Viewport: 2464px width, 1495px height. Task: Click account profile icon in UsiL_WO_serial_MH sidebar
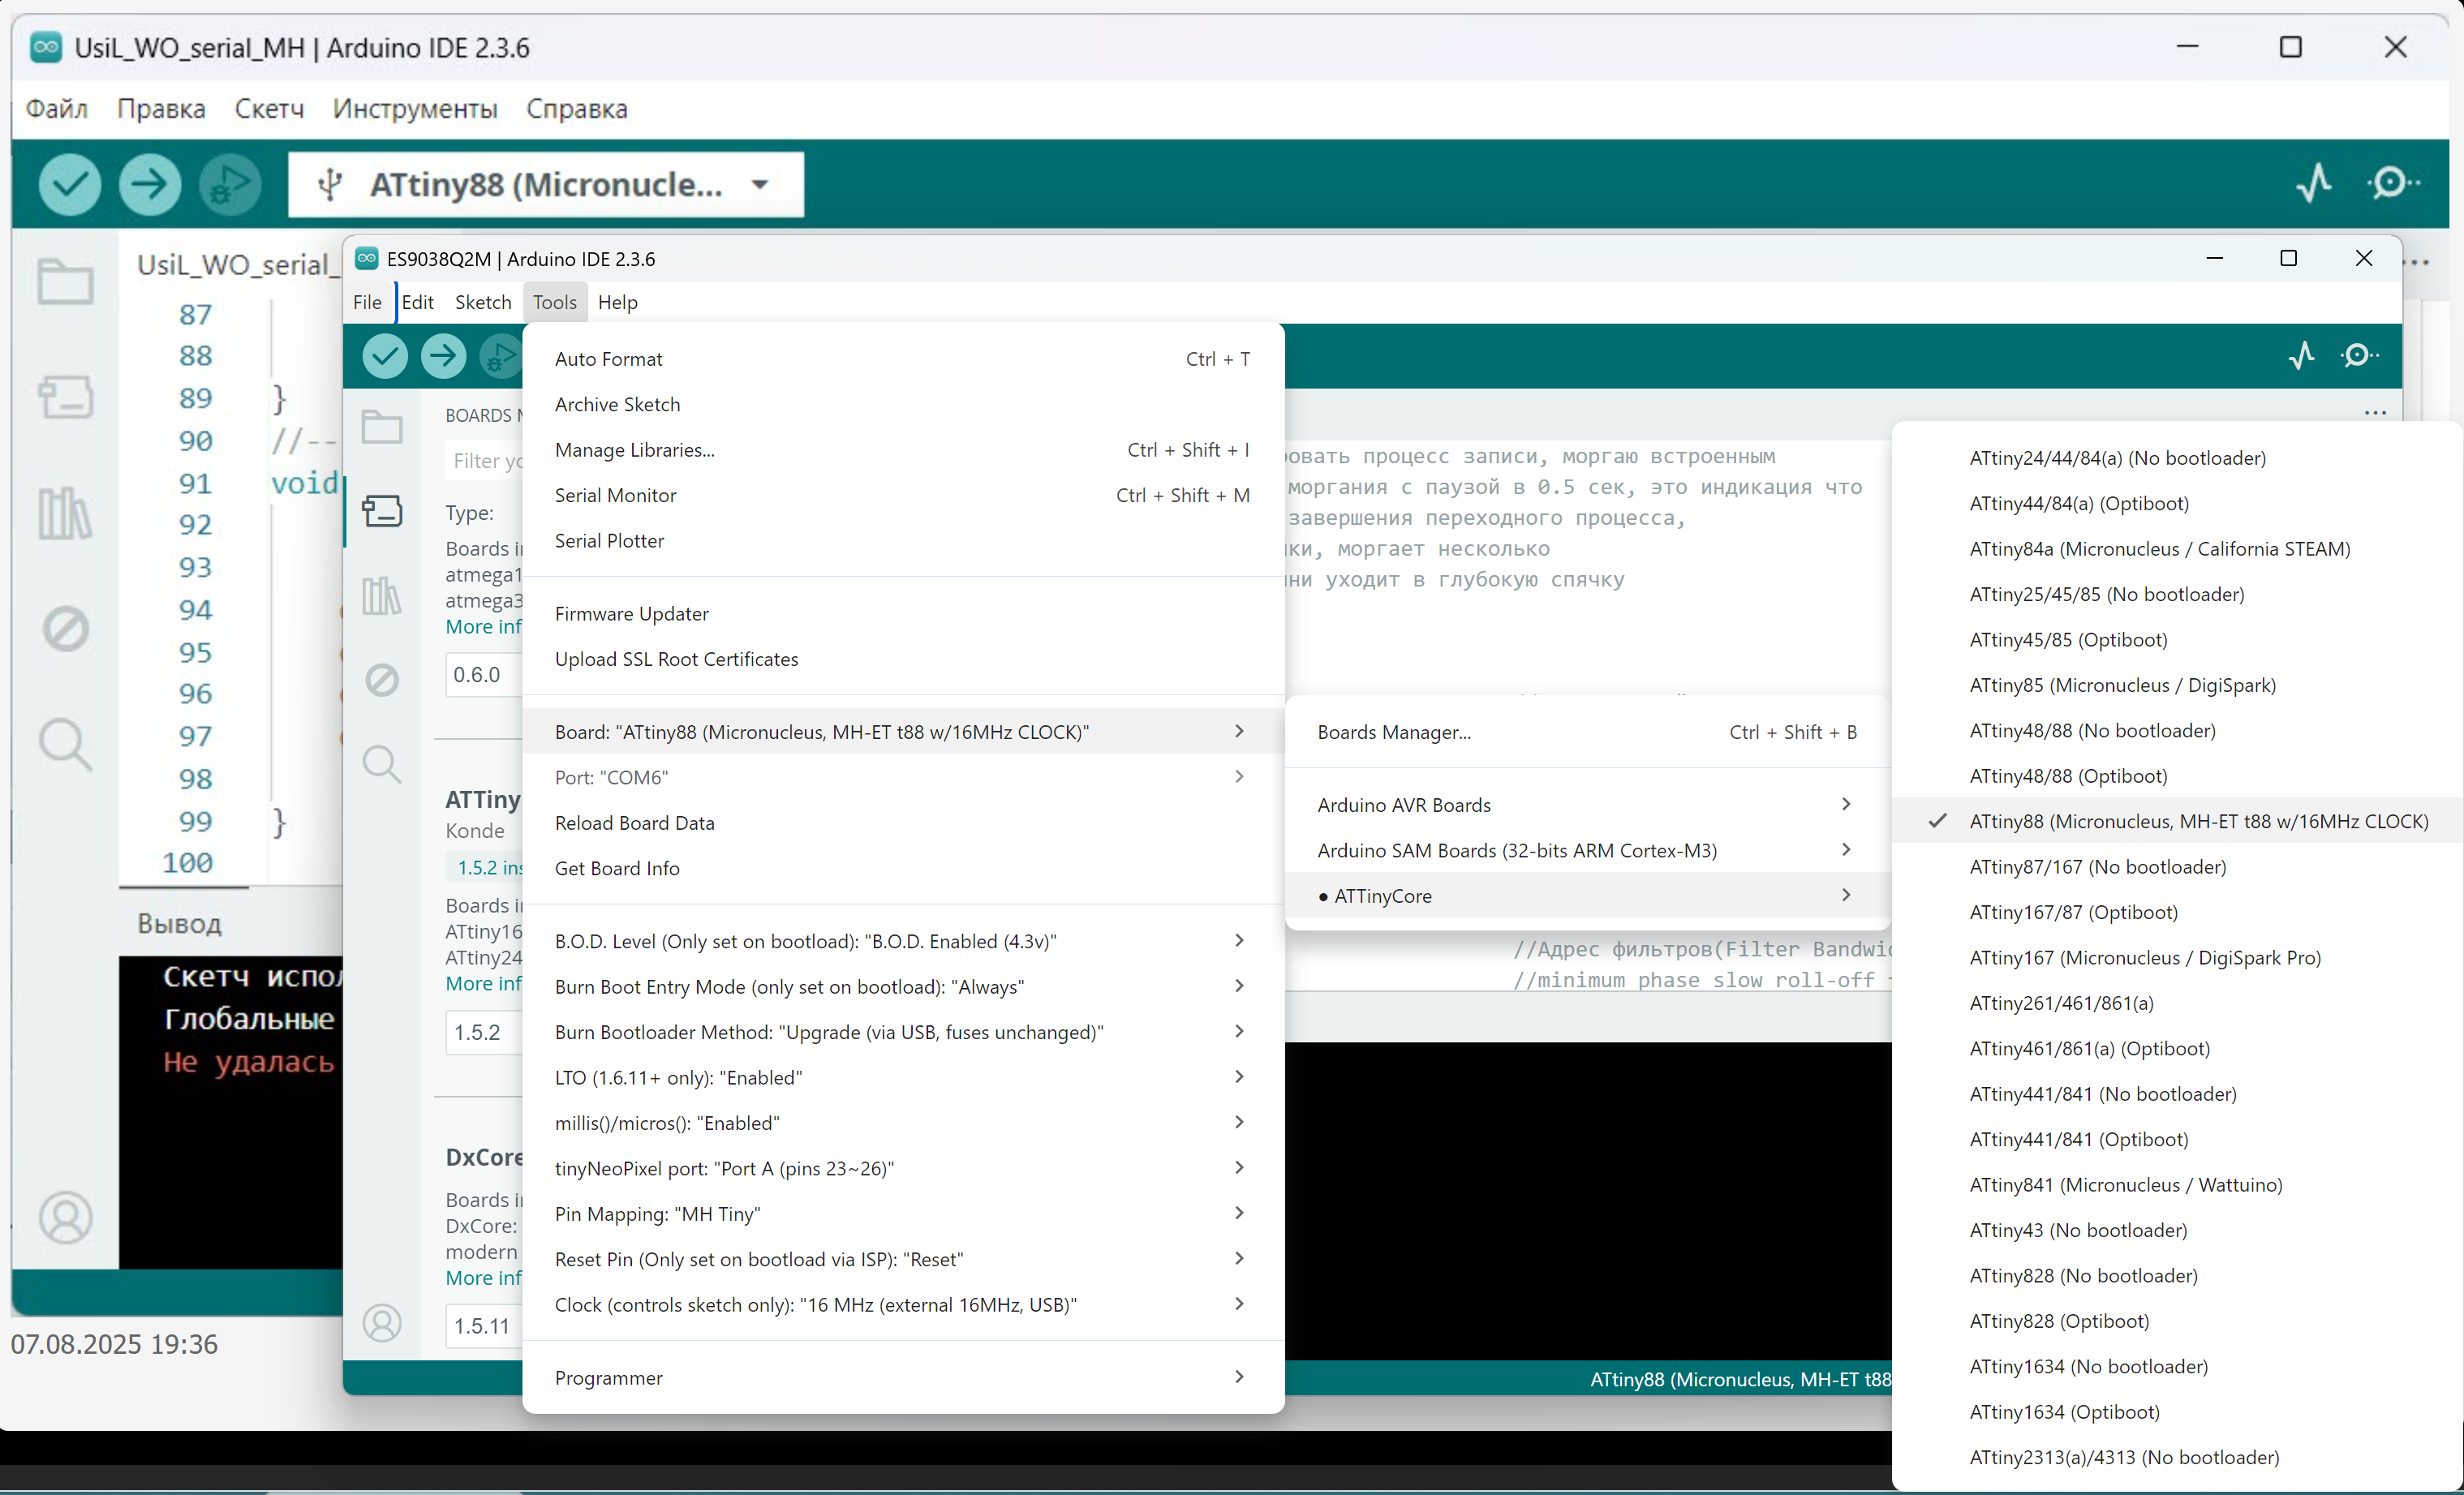click(x=66, y=1218)
